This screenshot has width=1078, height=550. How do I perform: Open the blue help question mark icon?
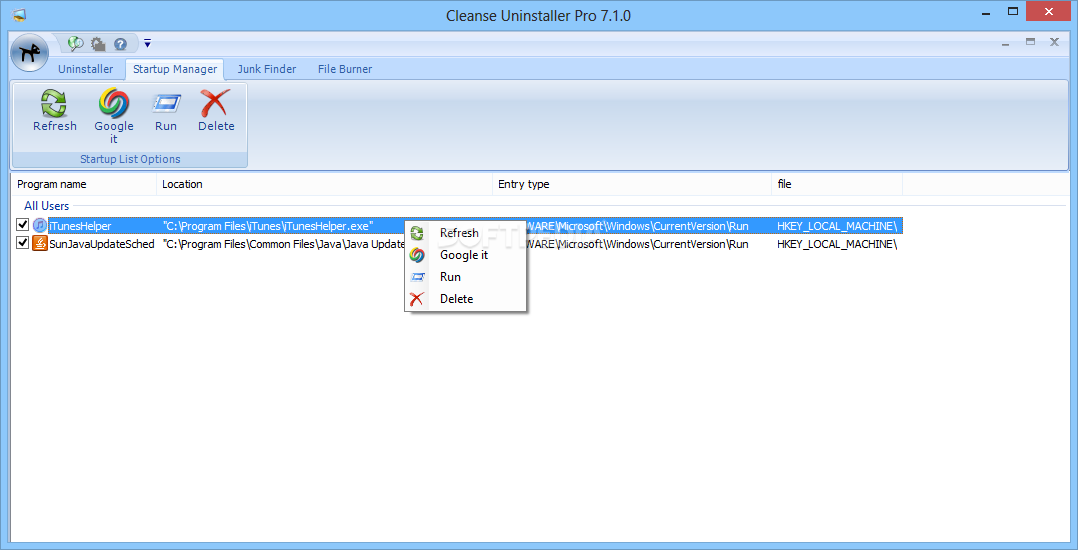(x=120, y=45)
